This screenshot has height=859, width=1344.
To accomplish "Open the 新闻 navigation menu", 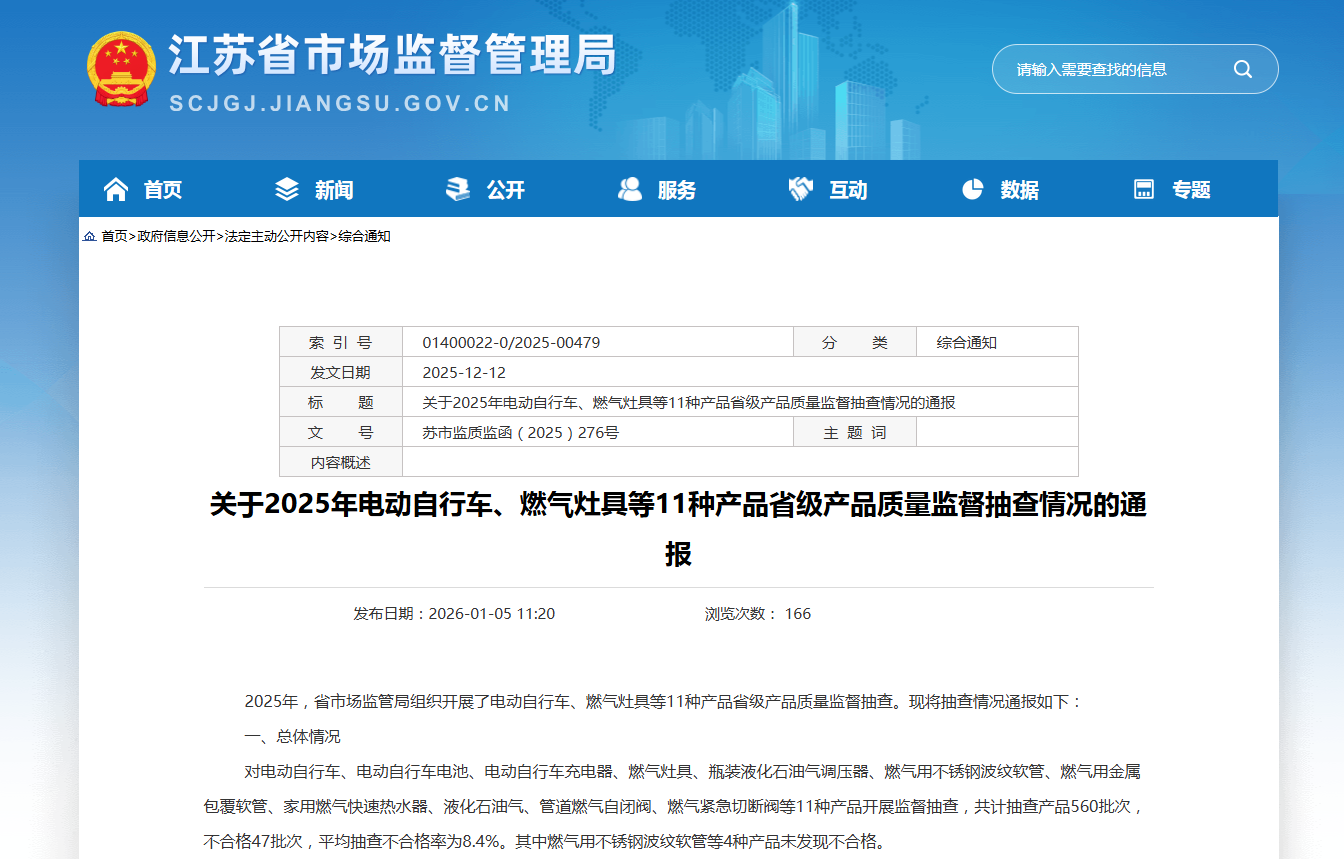I will click(334, 190).
